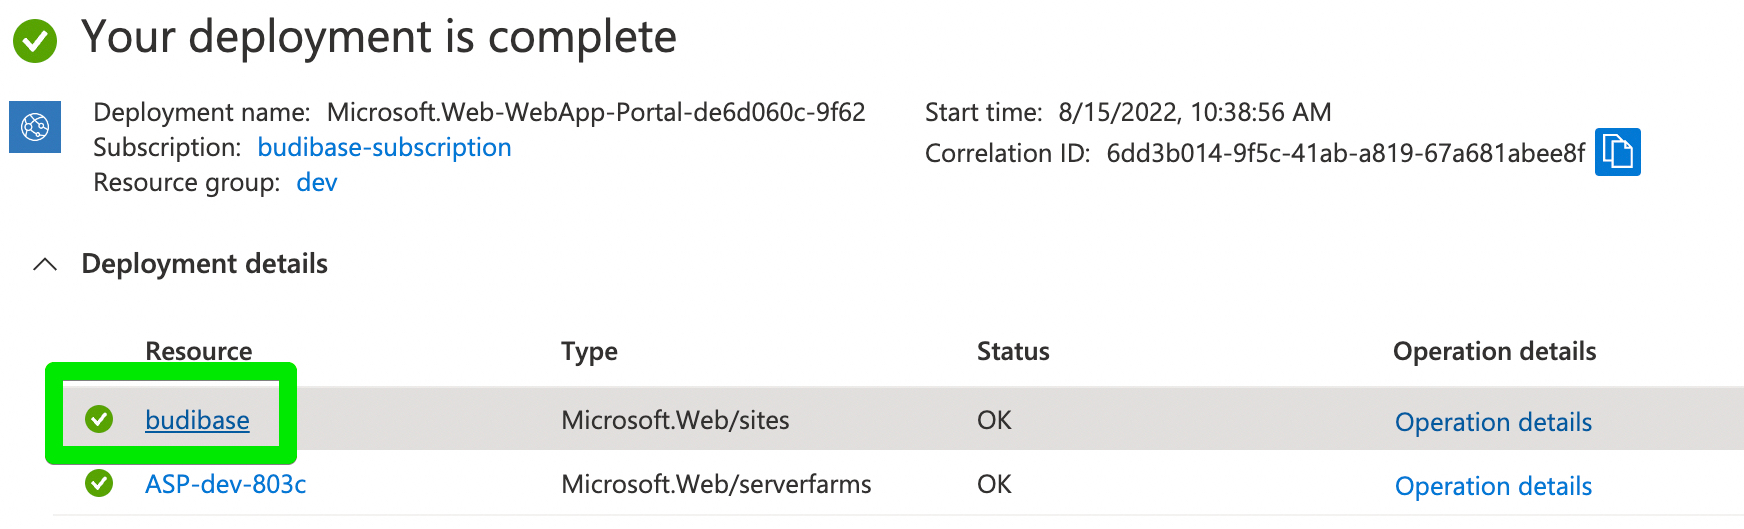Screen dimensions: 1744x529
Task: Select the Microsoft.Web/serverfarms type cell
Action: tap(716, 485)
